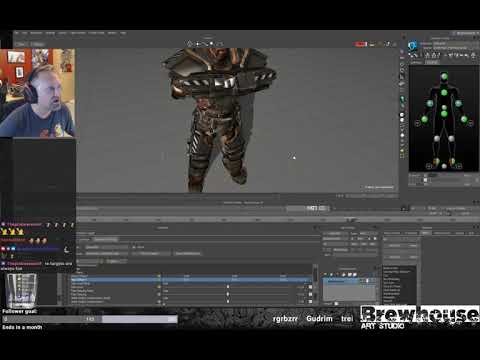Select the hips effector, the large green ball at the figure's pelvis

[444, 114]
